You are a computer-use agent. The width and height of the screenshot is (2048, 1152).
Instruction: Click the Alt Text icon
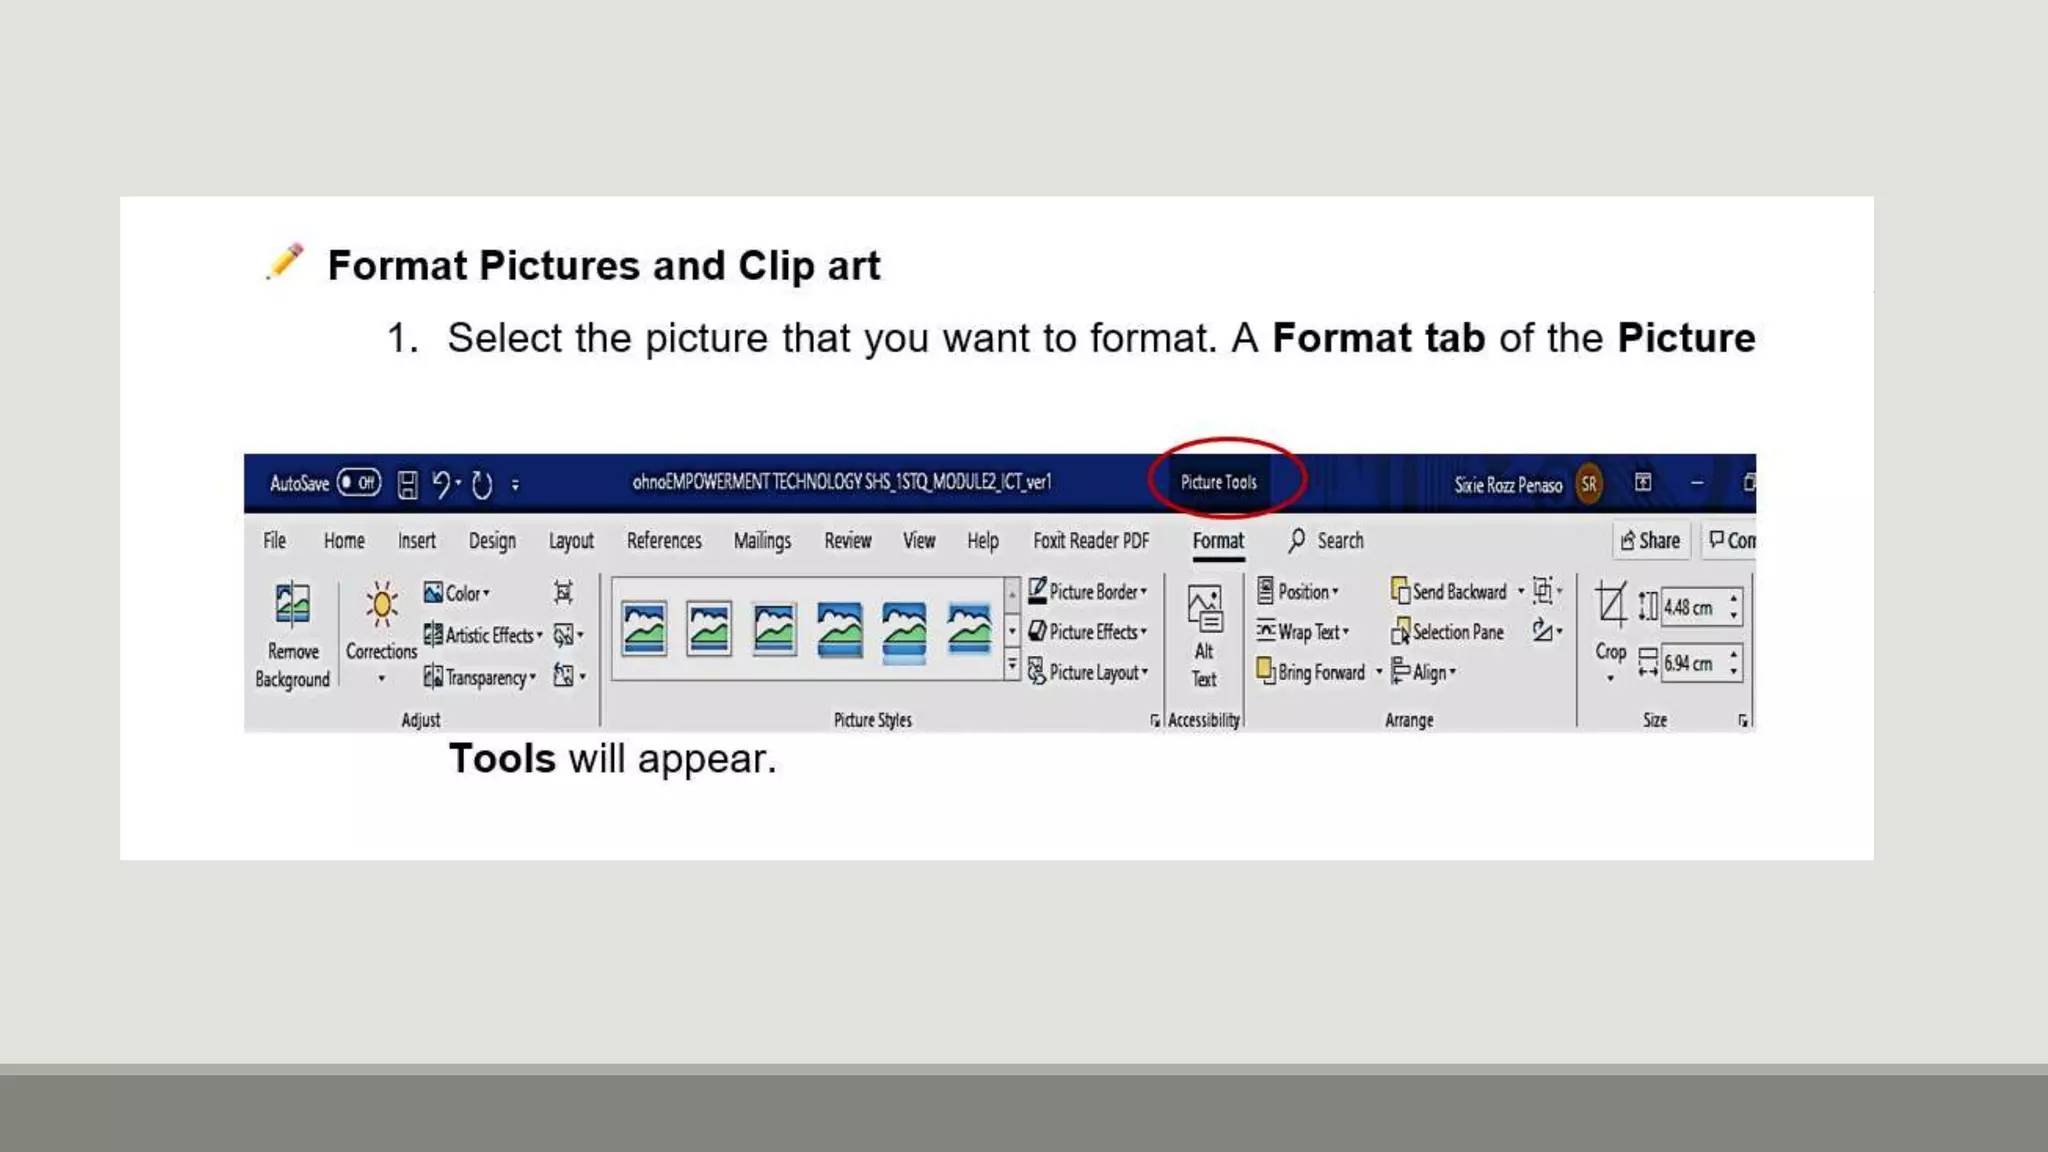click(x=1204, y=609)
